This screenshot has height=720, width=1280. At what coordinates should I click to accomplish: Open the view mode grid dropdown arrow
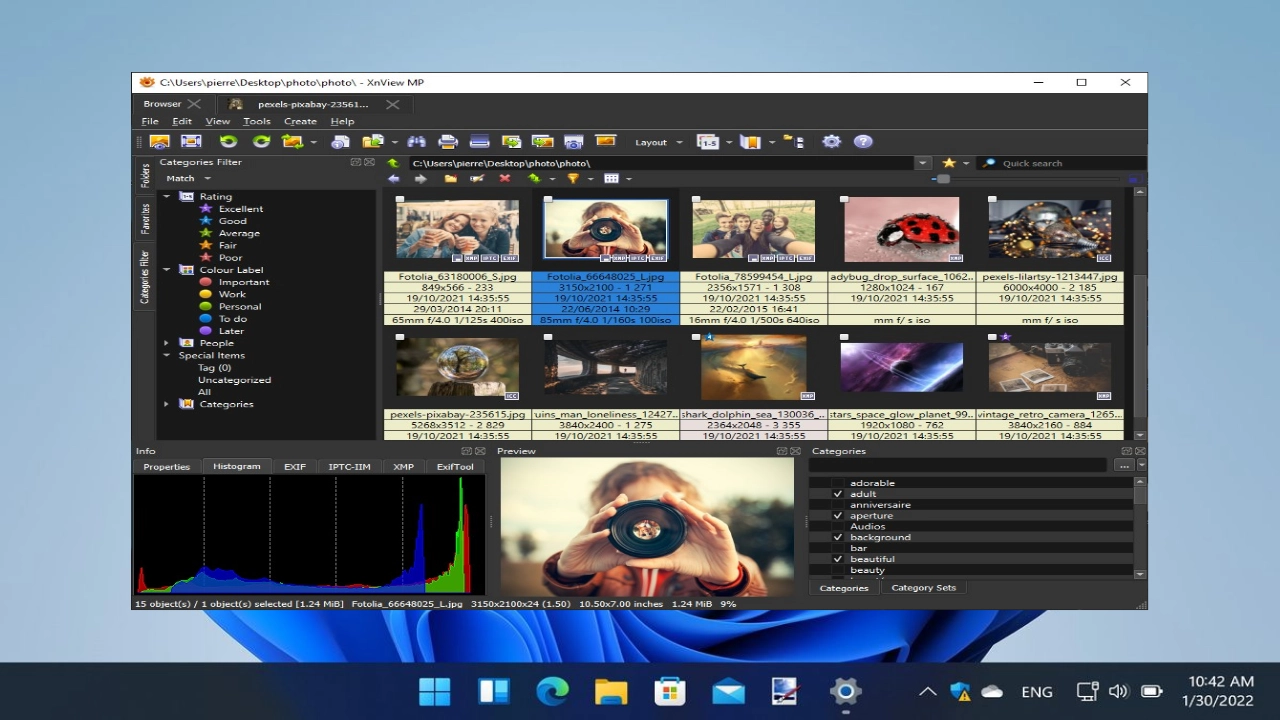(628, 179)
